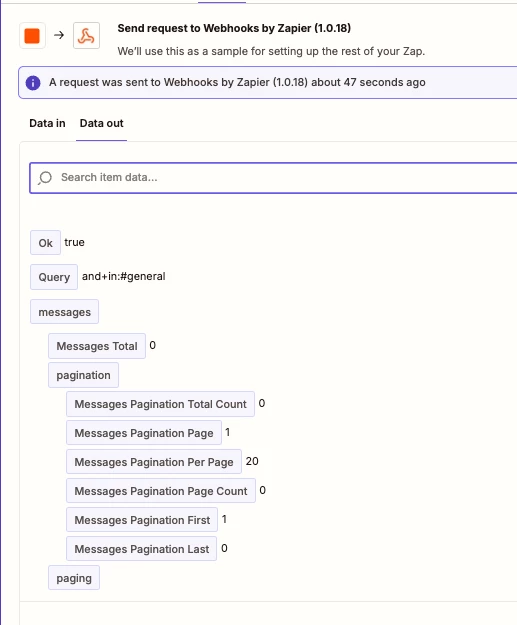
Task: Expand the paging group
Action: pyautogui.click(x=74, y=578)
